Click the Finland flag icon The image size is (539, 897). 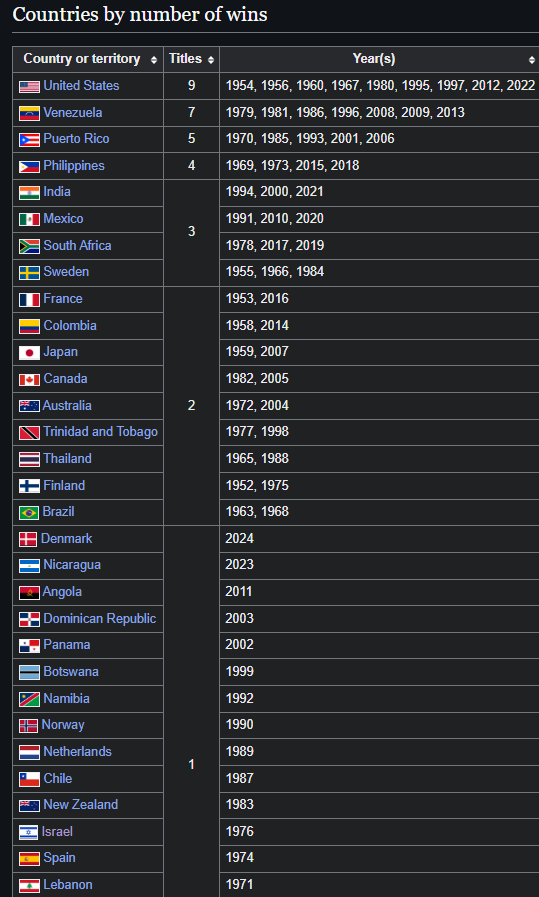[29, 486]
